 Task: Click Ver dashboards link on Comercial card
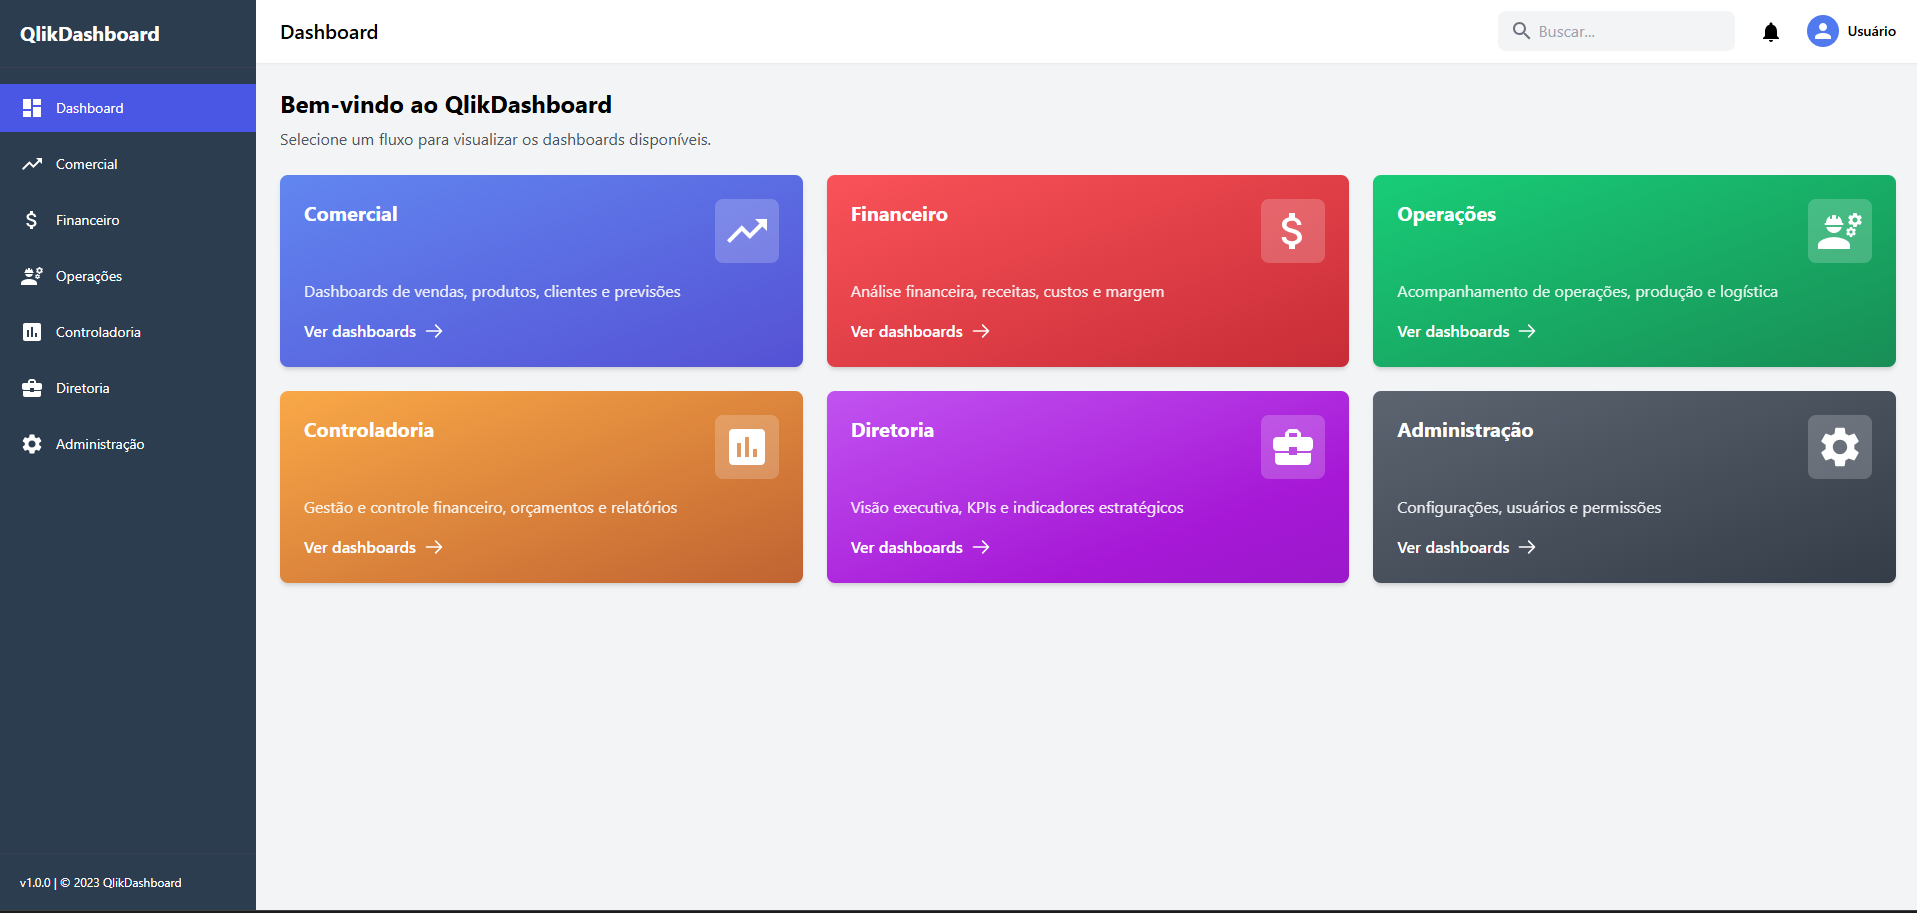point(373,331)
